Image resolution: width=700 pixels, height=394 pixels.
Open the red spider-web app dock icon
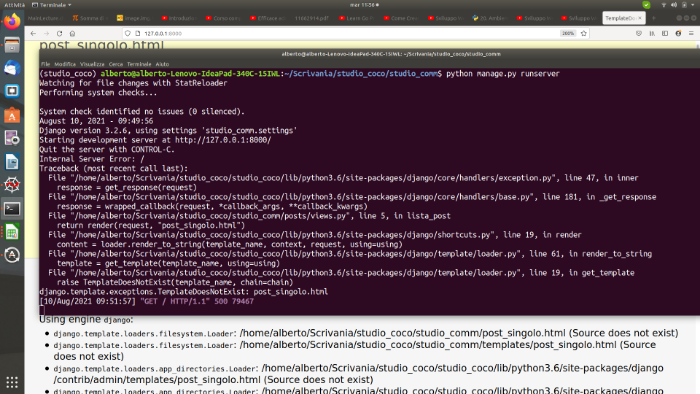(x=12, y=185)
